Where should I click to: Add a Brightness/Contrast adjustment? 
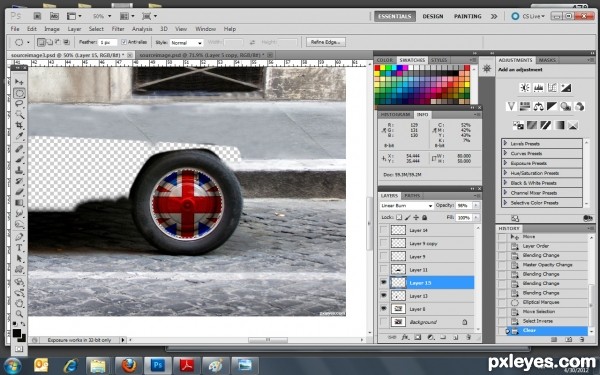(525, 88)
